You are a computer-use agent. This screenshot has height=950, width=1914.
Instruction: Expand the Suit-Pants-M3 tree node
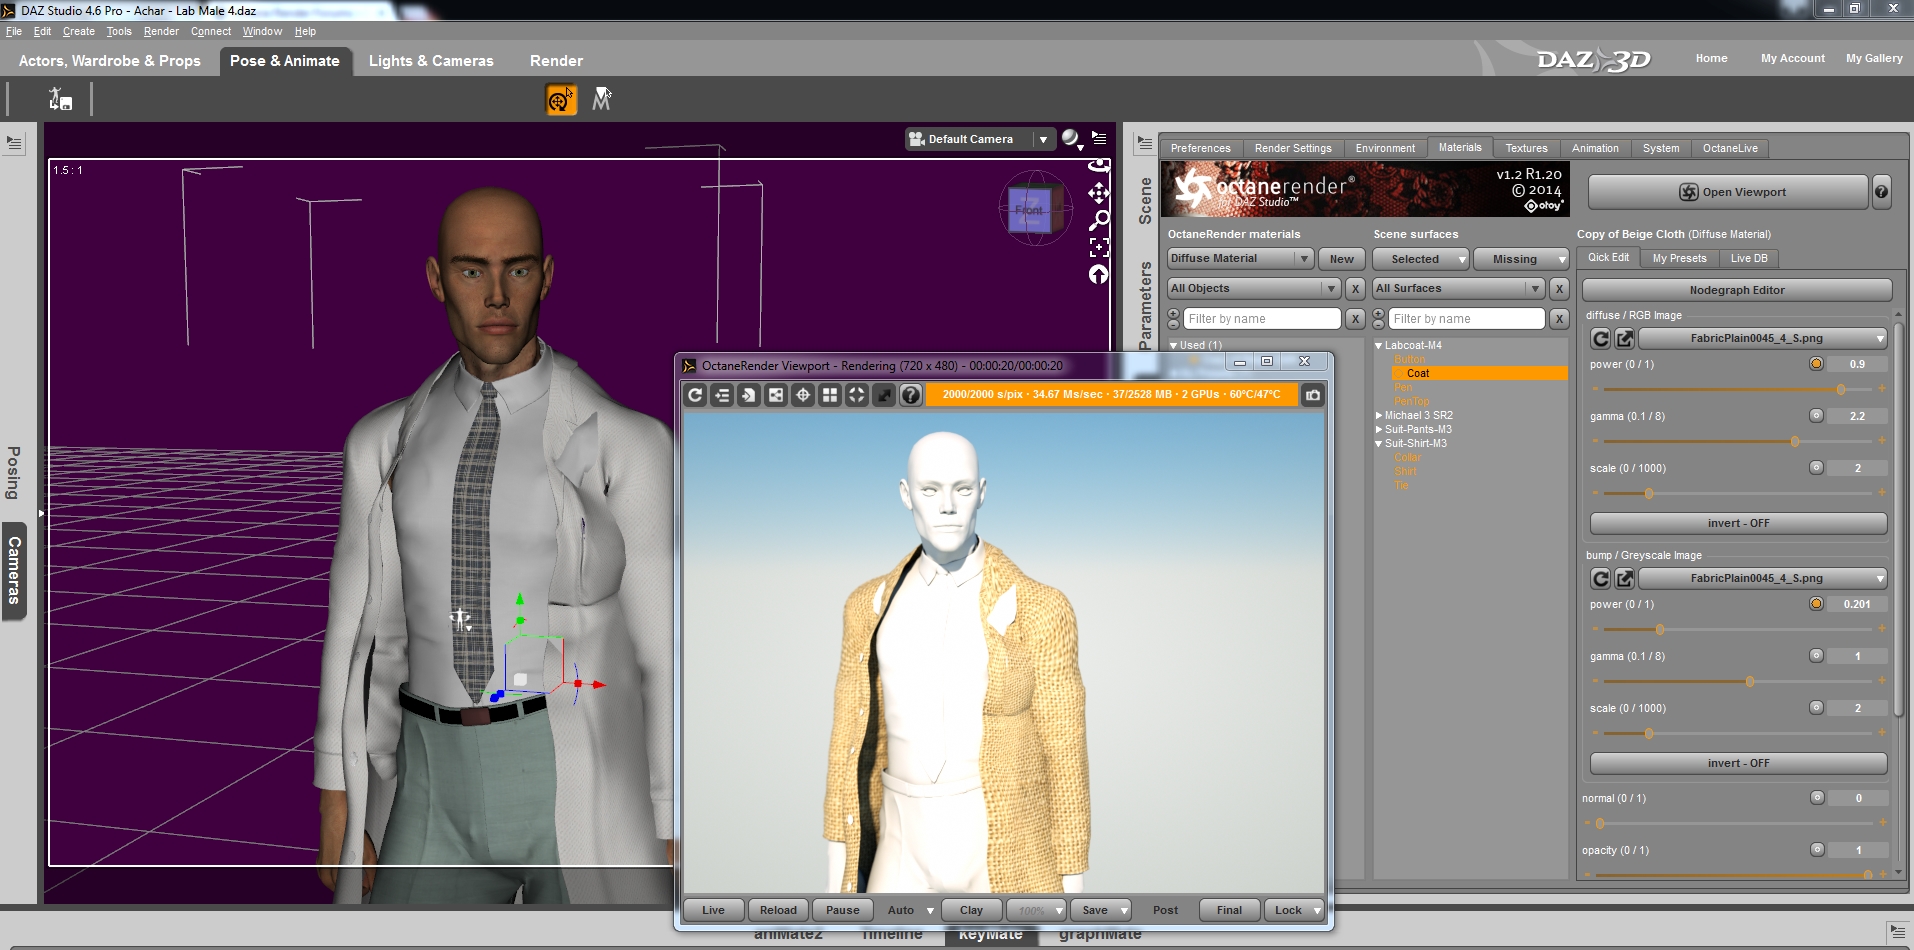coord(1379,430)
